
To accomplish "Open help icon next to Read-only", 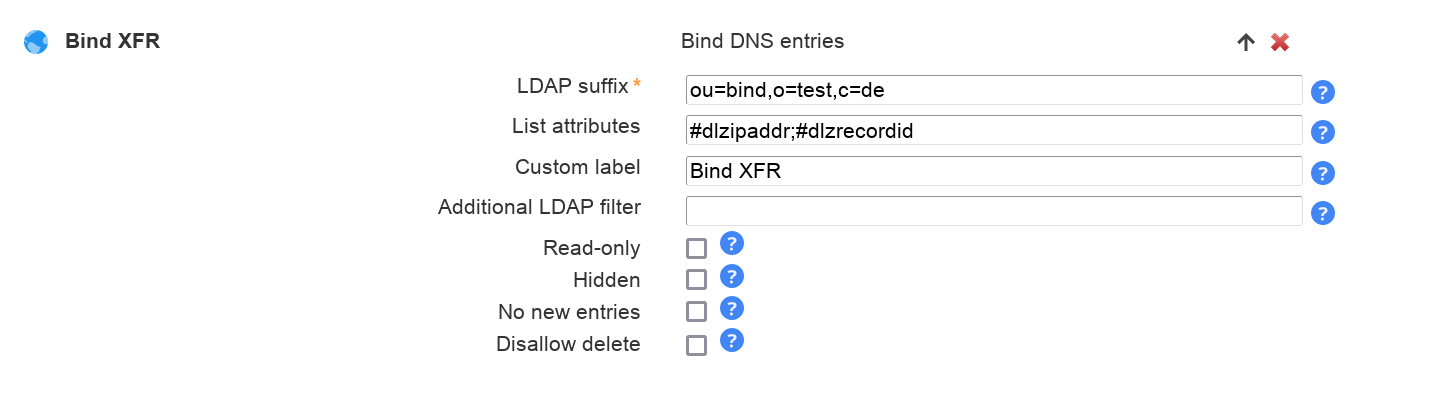I will pos(732,243).
